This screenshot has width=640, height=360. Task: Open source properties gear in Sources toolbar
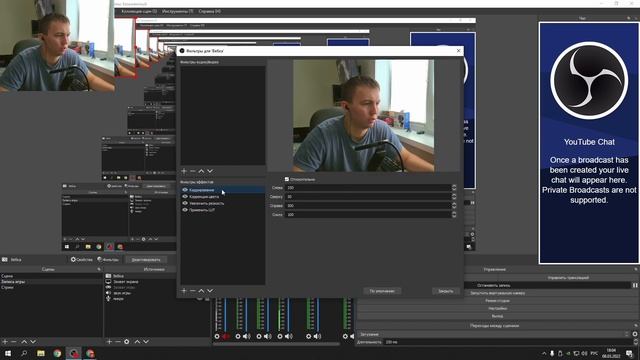[127, 341]
